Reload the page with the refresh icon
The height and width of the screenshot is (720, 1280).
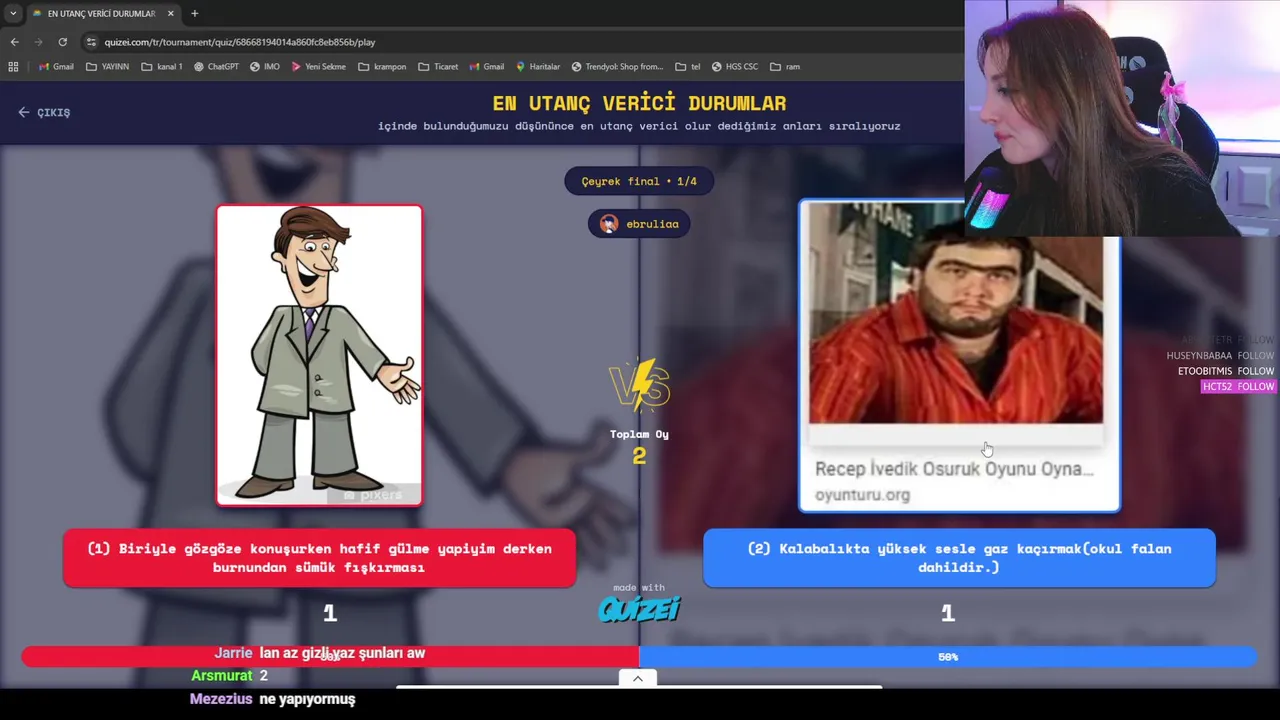(x=62, y=42)
